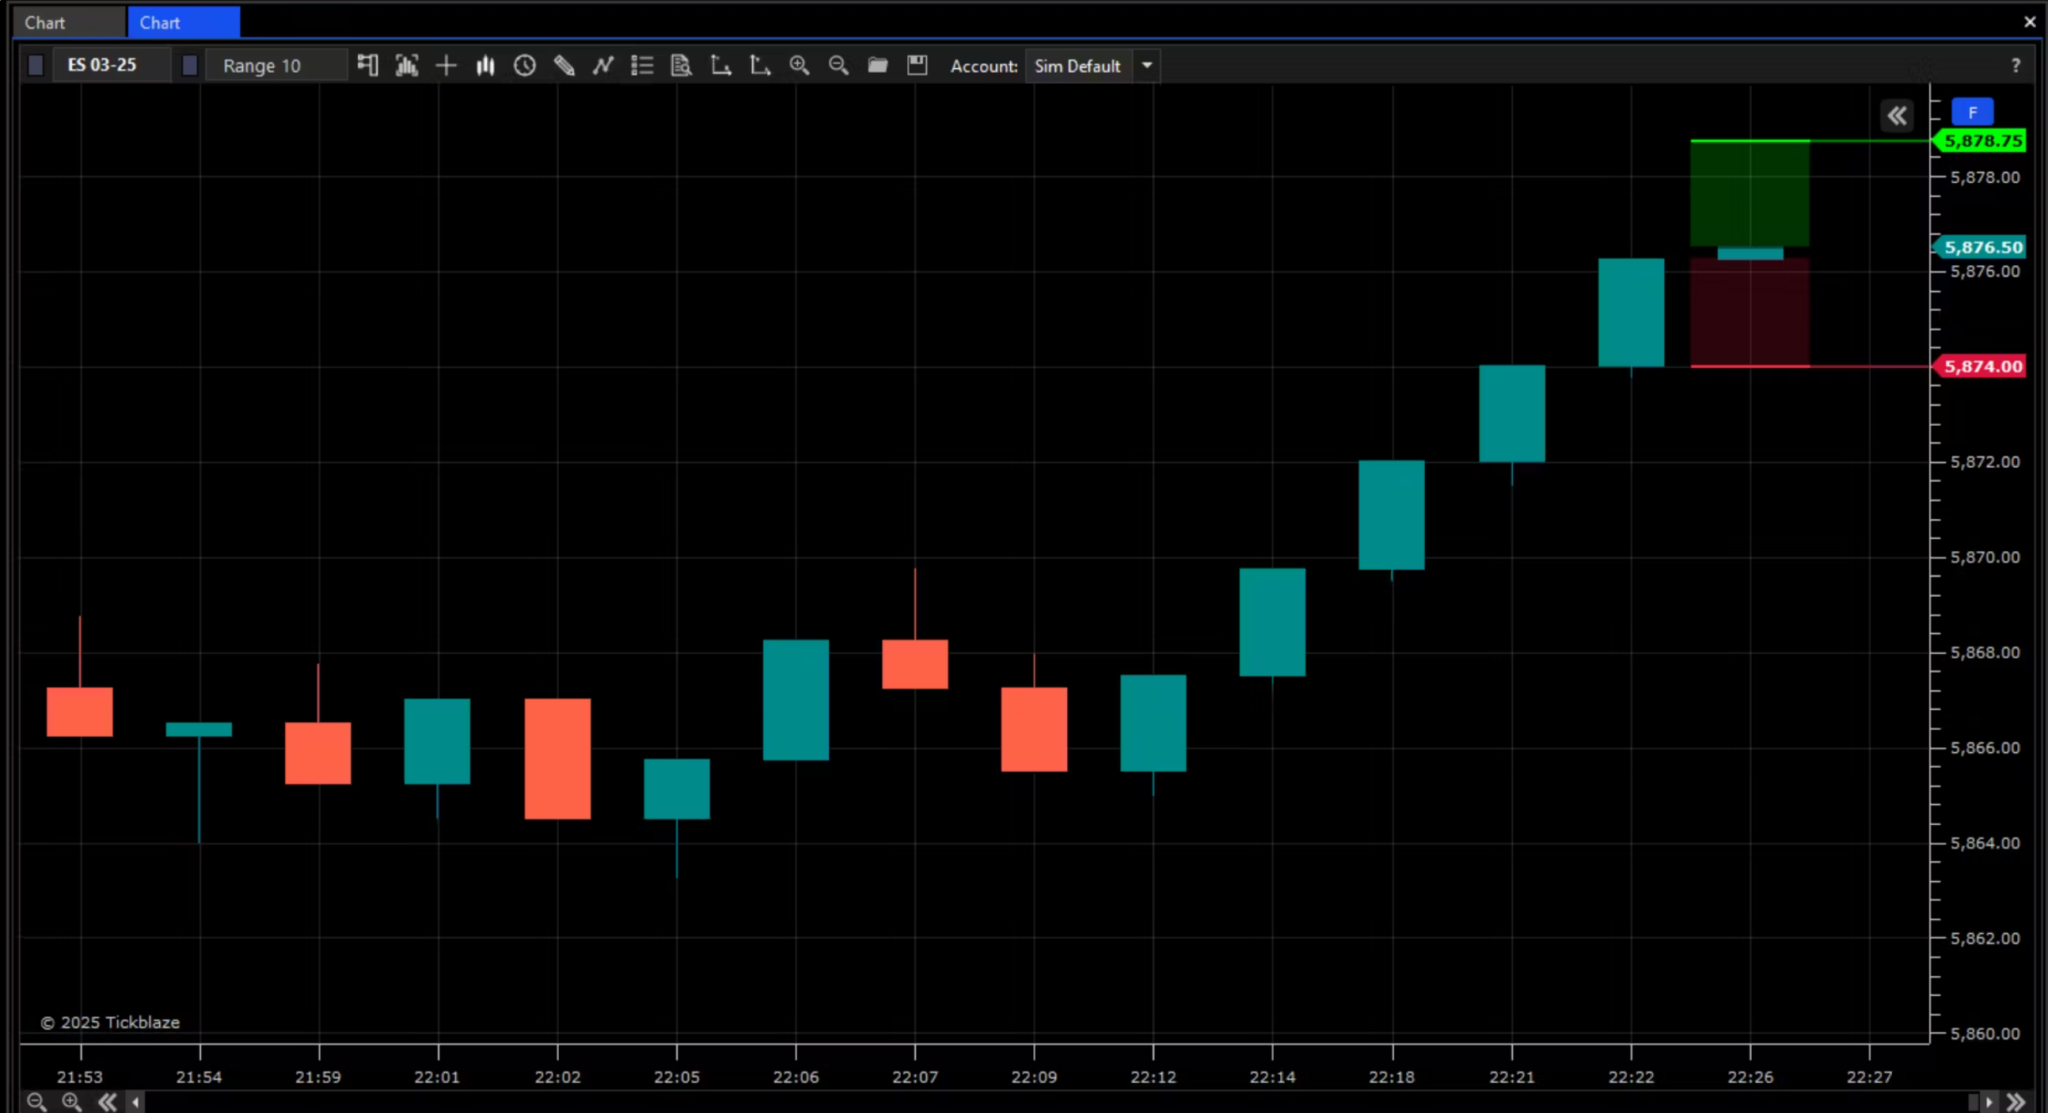Screen dimensions: 2048x1113
Task: Click the floppy disk save icon
Action: [917, 66]
